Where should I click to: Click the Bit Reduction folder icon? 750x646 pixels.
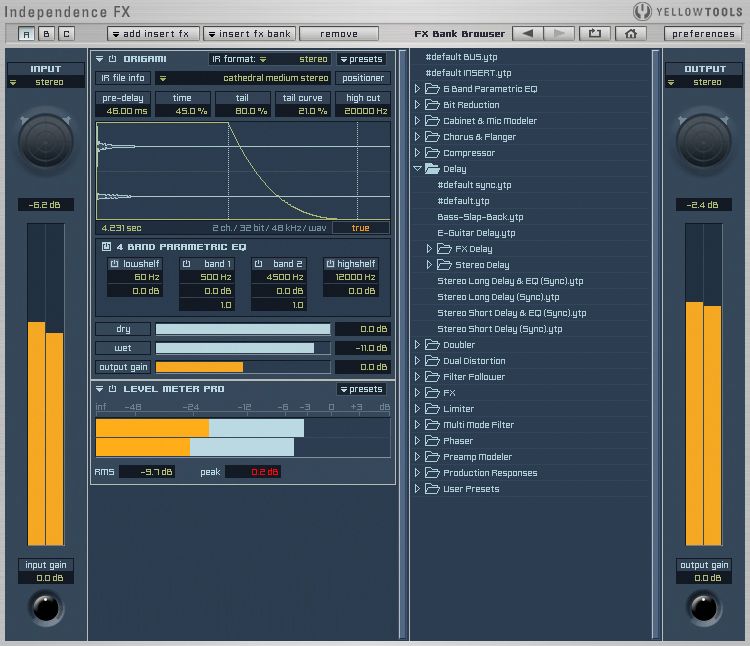pyautogui.click(x=432, y=105)
